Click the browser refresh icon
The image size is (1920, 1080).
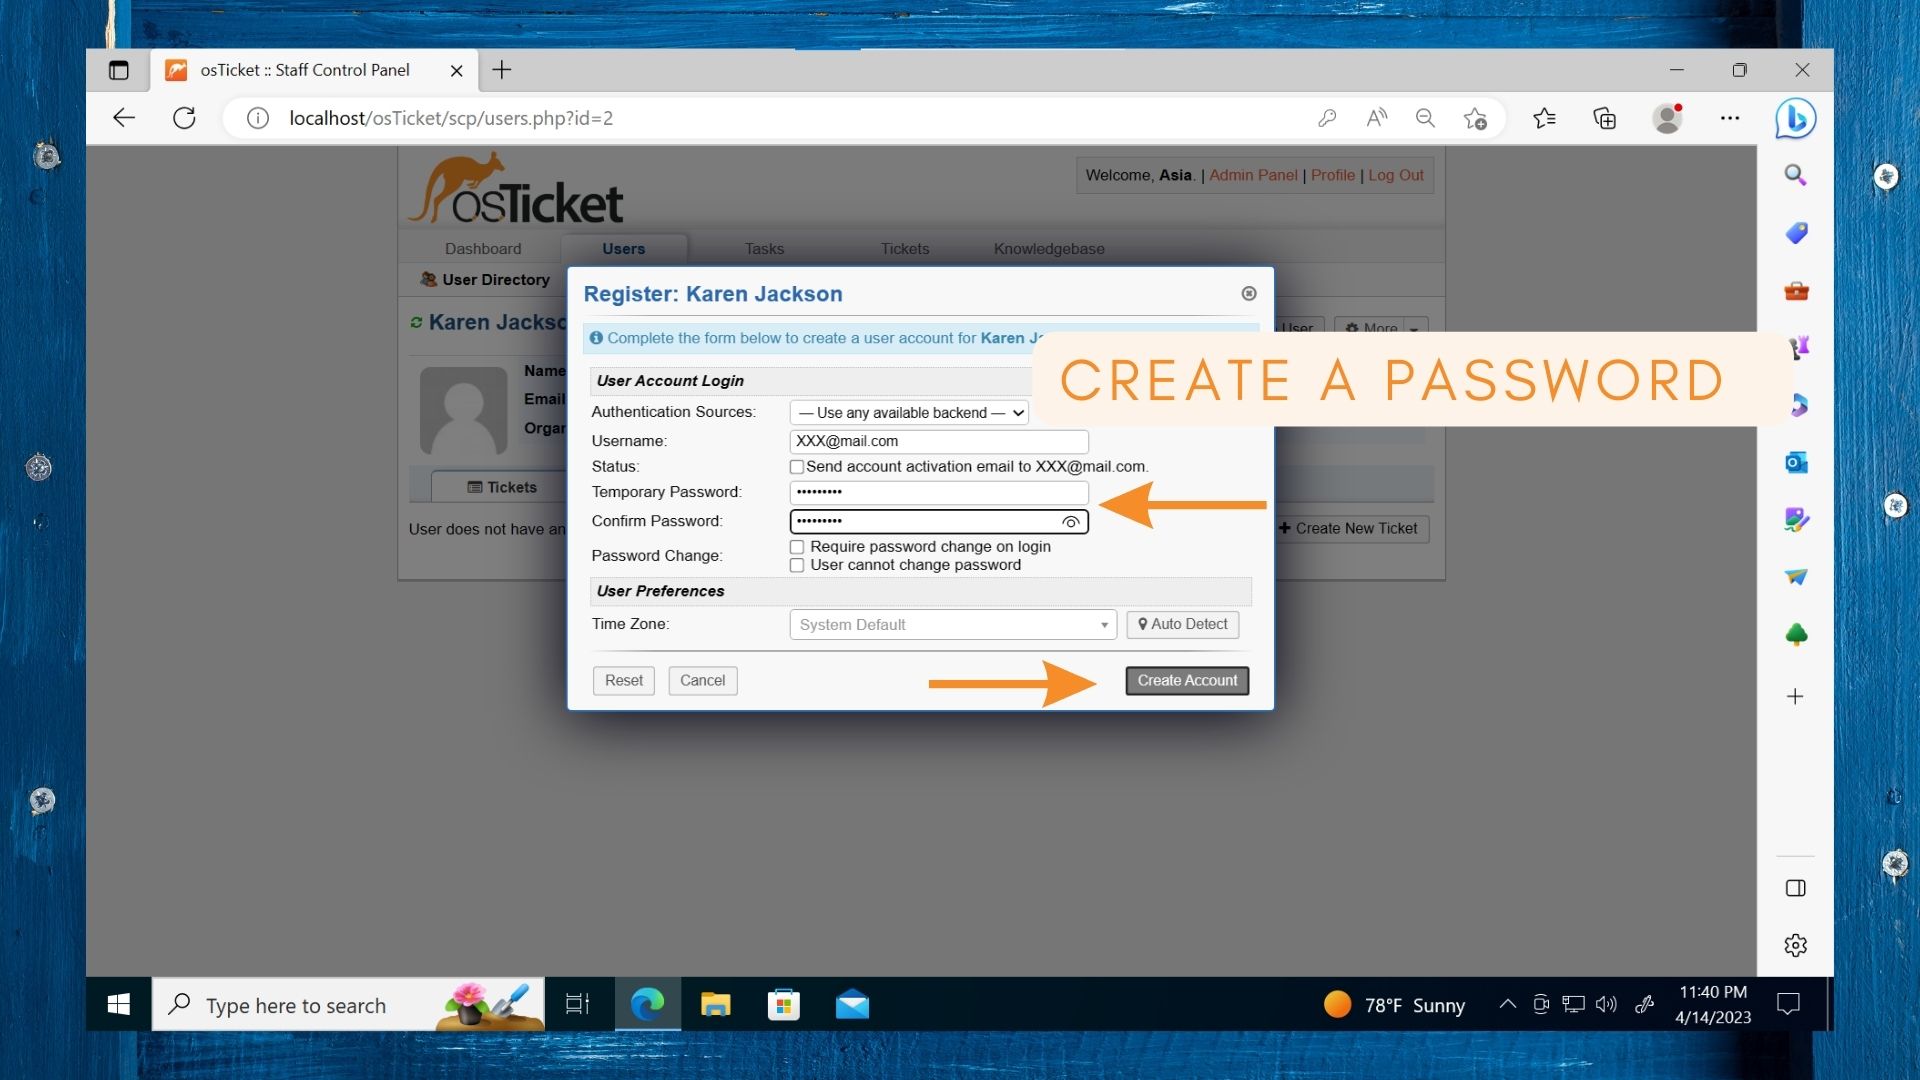point(184,118)
